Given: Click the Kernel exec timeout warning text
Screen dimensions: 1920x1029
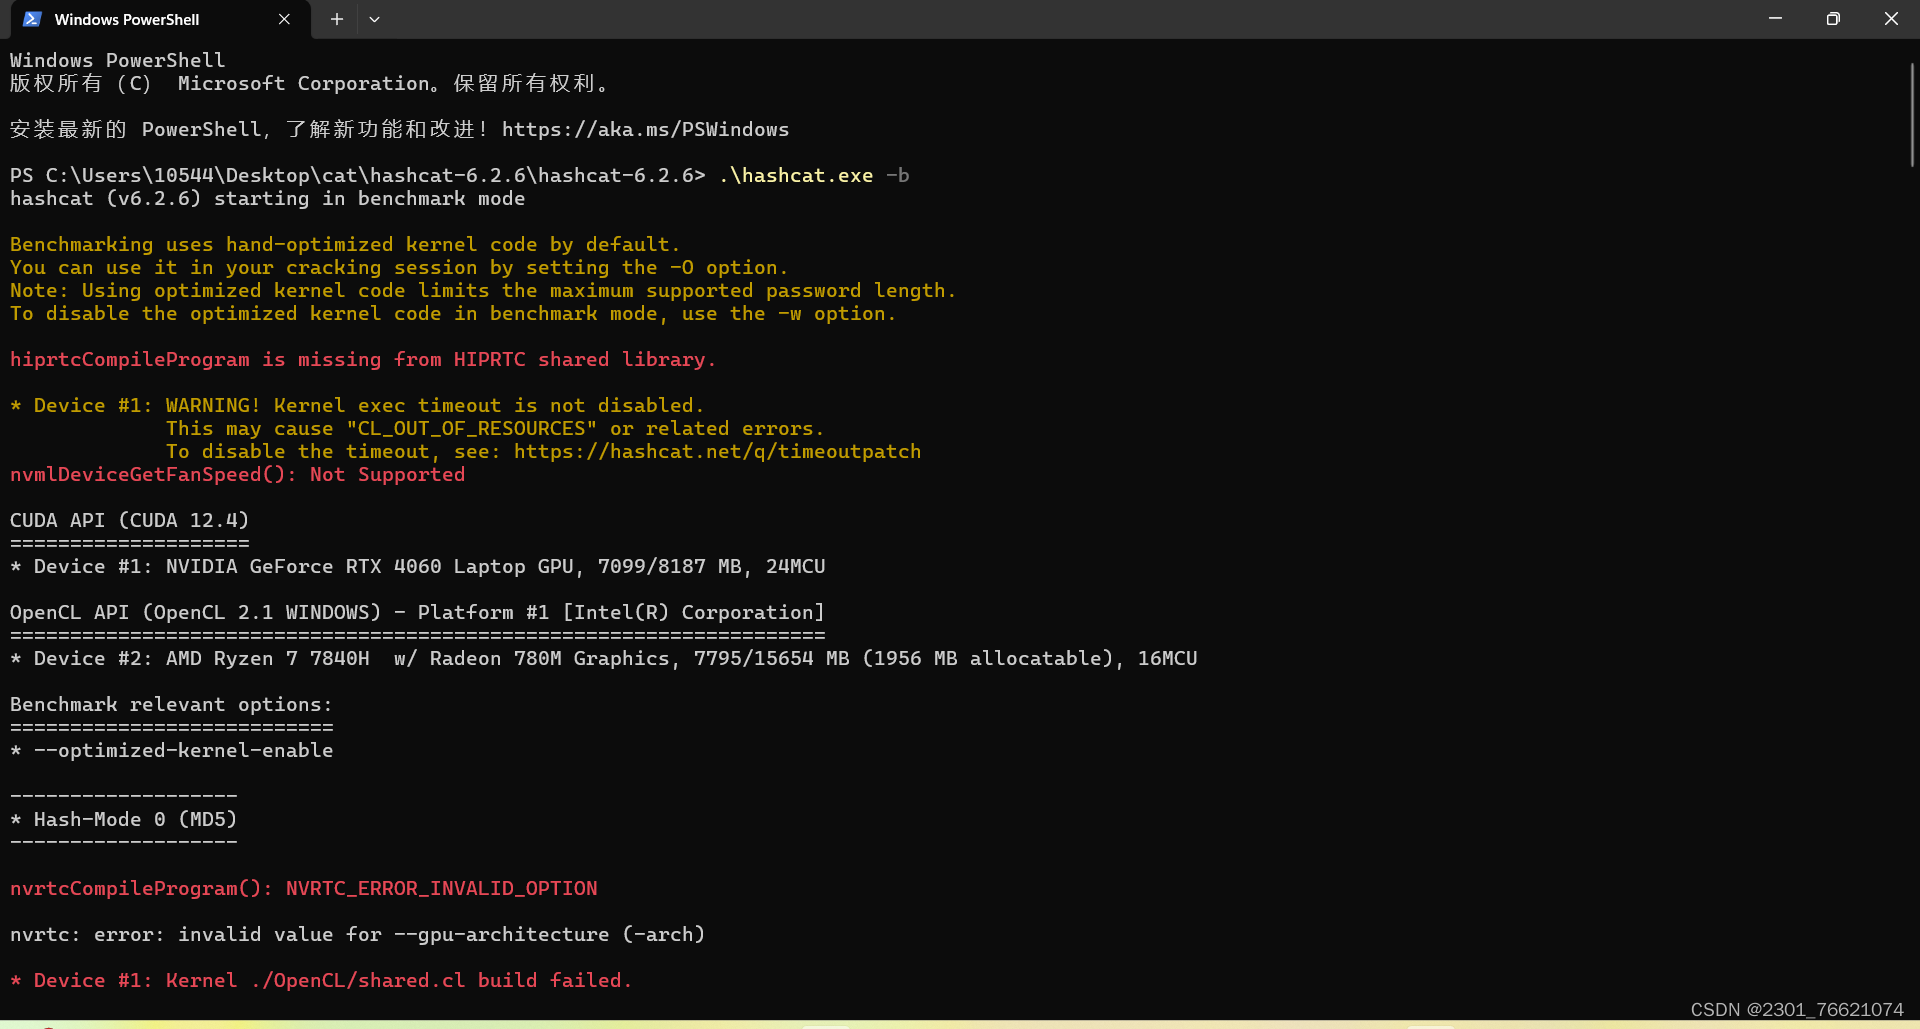Looking at the screenshot, I should 357,405.
